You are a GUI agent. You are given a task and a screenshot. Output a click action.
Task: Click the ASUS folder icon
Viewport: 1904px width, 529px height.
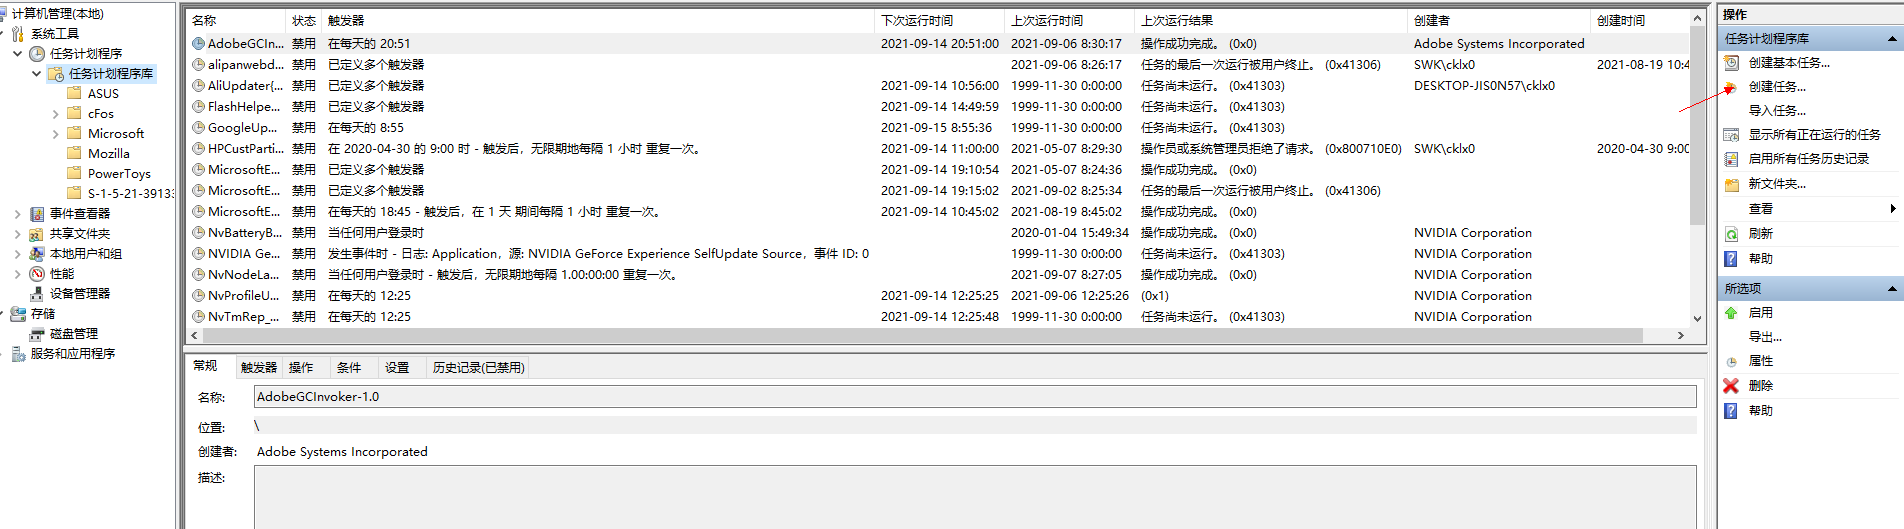74,93
